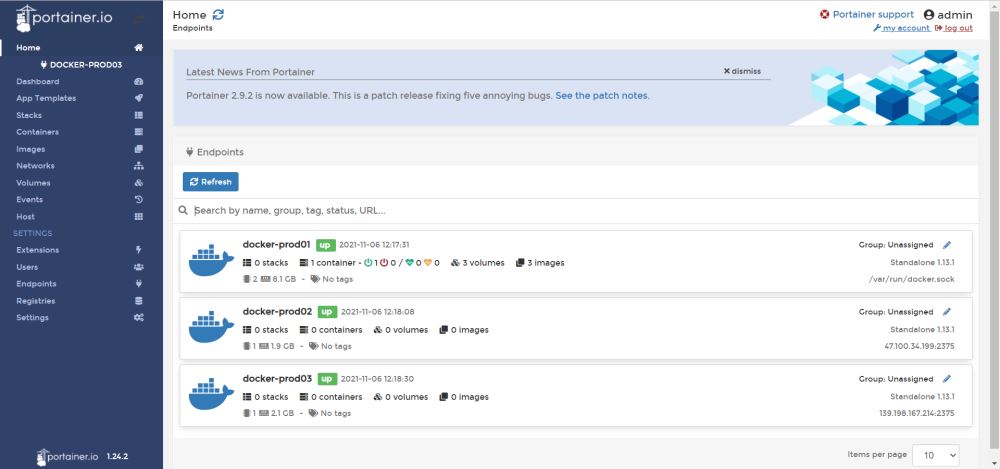Open the docker-prod03 endpoint name

pyautogui.click(x=277, y=378)
